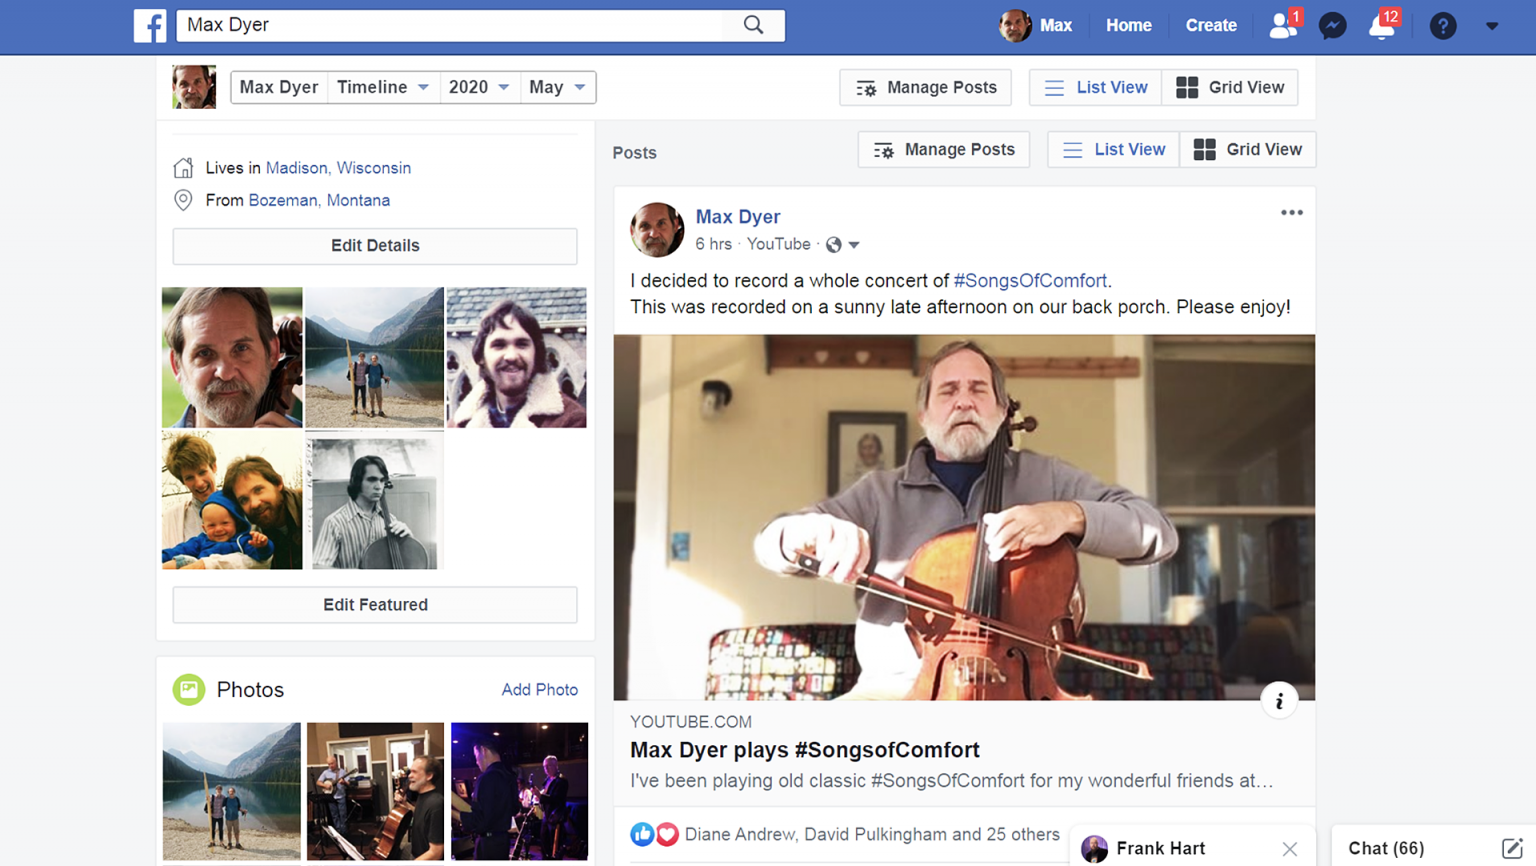
Task: Toggle the Chat (66) sidebar
Action: coord(1386,847)
